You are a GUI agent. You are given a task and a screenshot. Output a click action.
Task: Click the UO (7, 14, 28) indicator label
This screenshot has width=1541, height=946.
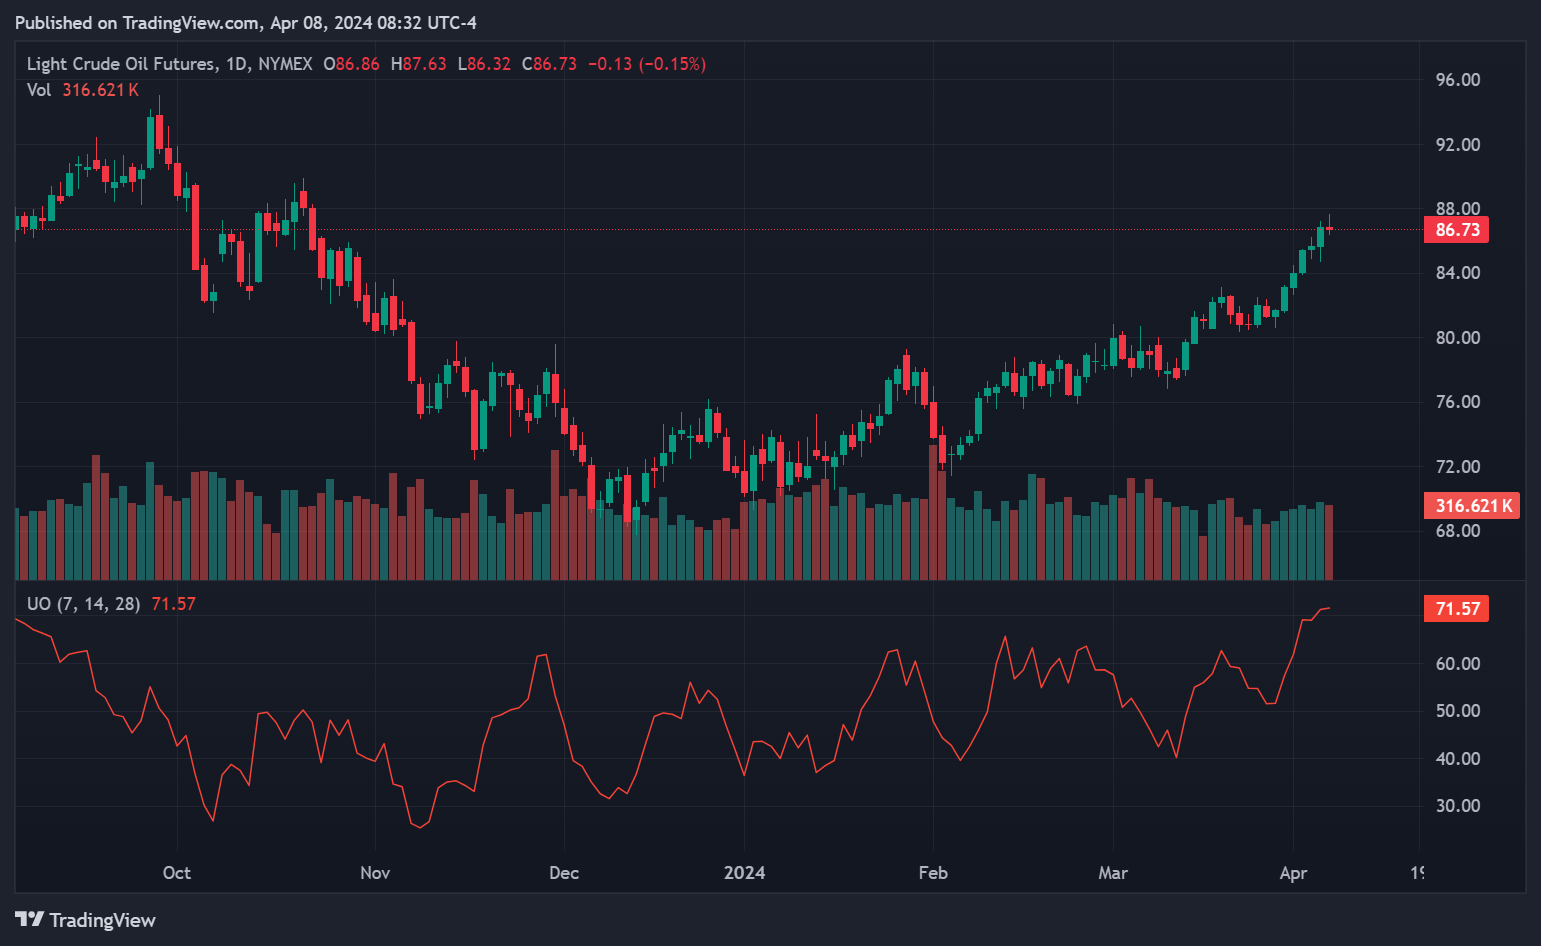click(83, 604)
